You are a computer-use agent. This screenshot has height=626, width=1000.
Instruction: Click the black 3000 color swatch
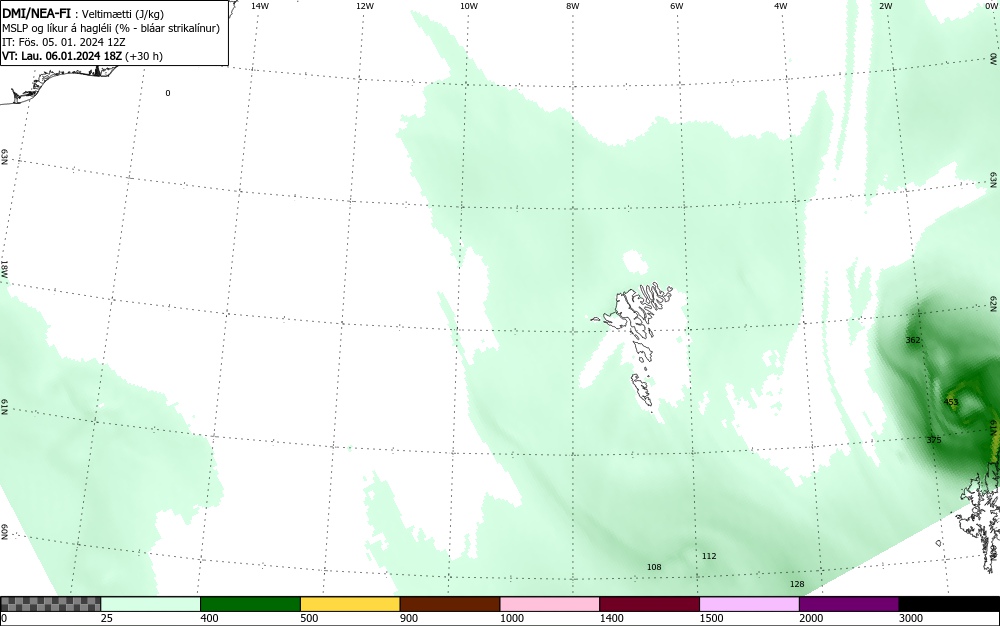(949, 604)
